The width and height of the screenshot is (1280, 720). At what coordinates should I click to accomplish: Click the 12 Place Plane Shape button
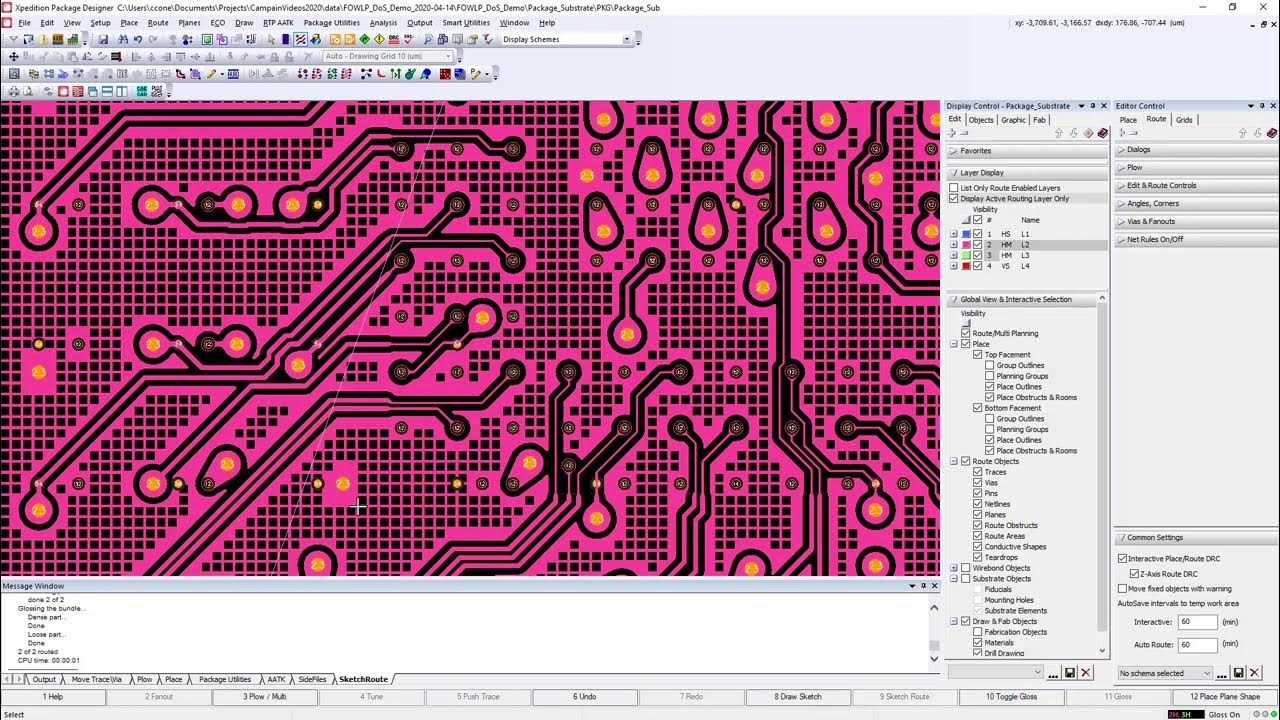tap(1225, 696)
